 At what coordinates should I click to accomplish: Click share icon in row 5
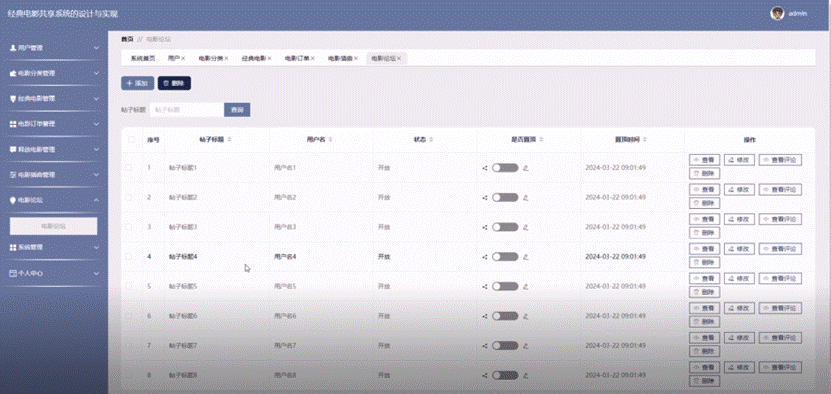tap(485, 286)
